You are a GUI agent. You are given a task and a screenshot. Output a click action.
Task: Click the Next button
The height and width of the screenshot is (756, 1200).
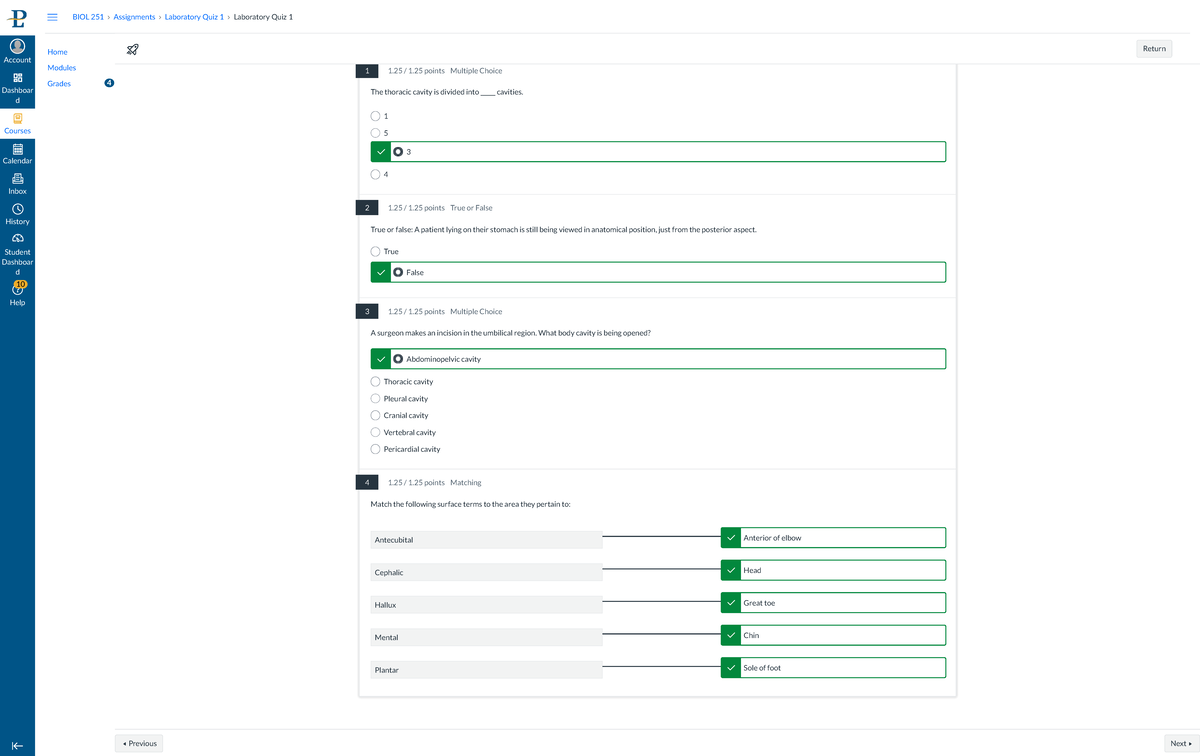click(1180, 743)
